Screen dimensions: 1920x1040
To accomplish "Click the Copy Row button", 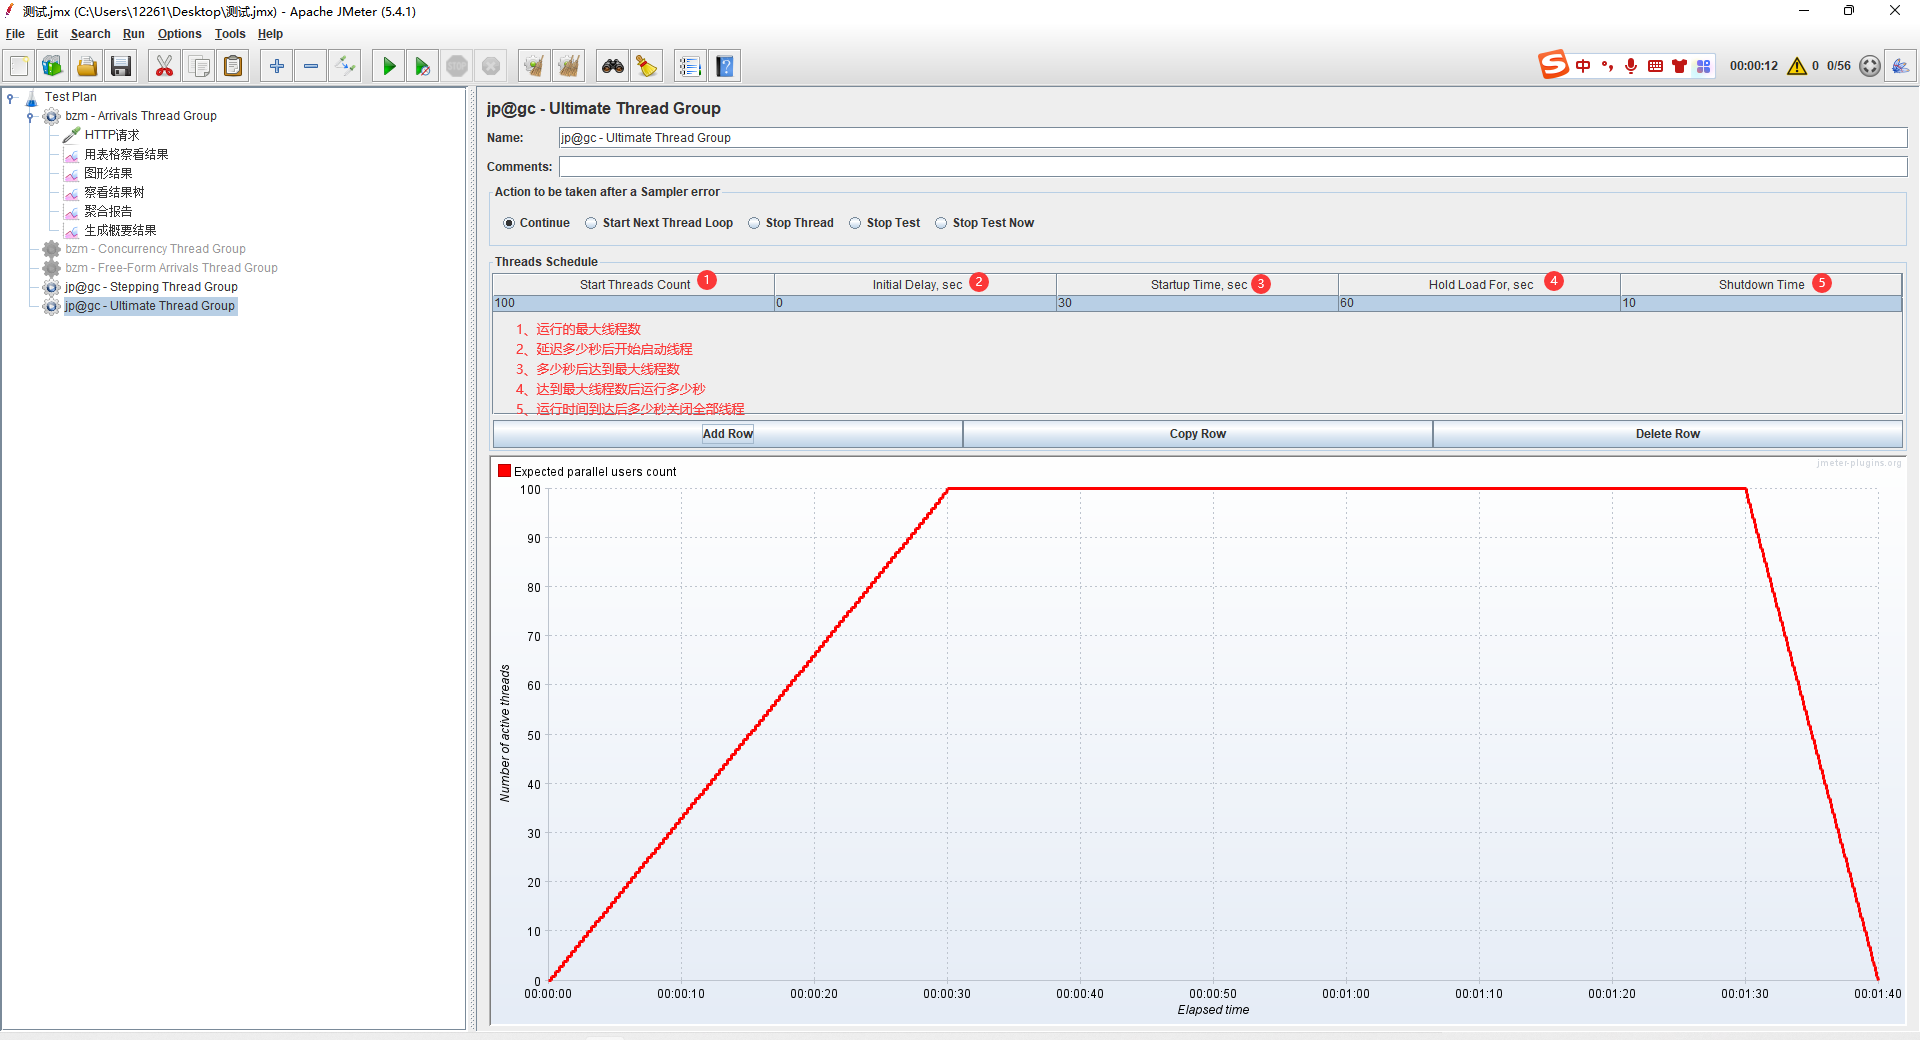I will (x=1198, y=434).
